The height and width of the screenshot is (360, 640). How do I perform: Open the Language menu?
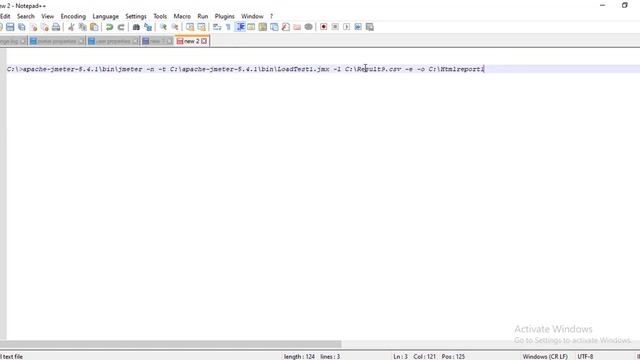point(106,16)
